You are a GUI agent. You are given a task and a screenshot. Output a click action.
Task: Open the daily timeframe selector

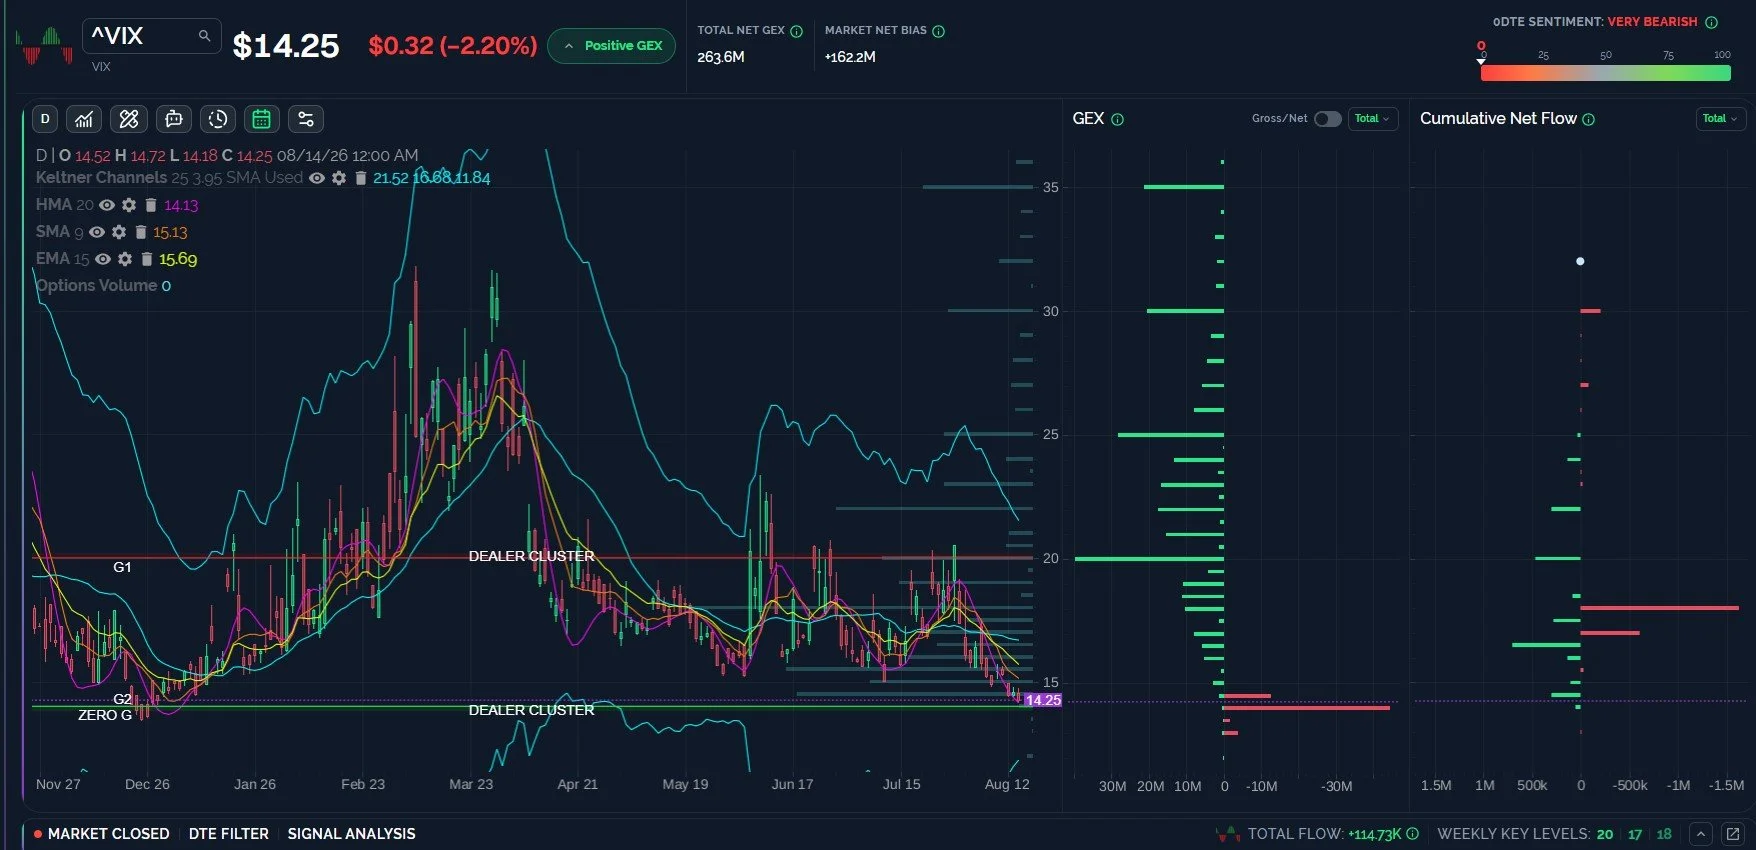[x=45, y=119]
